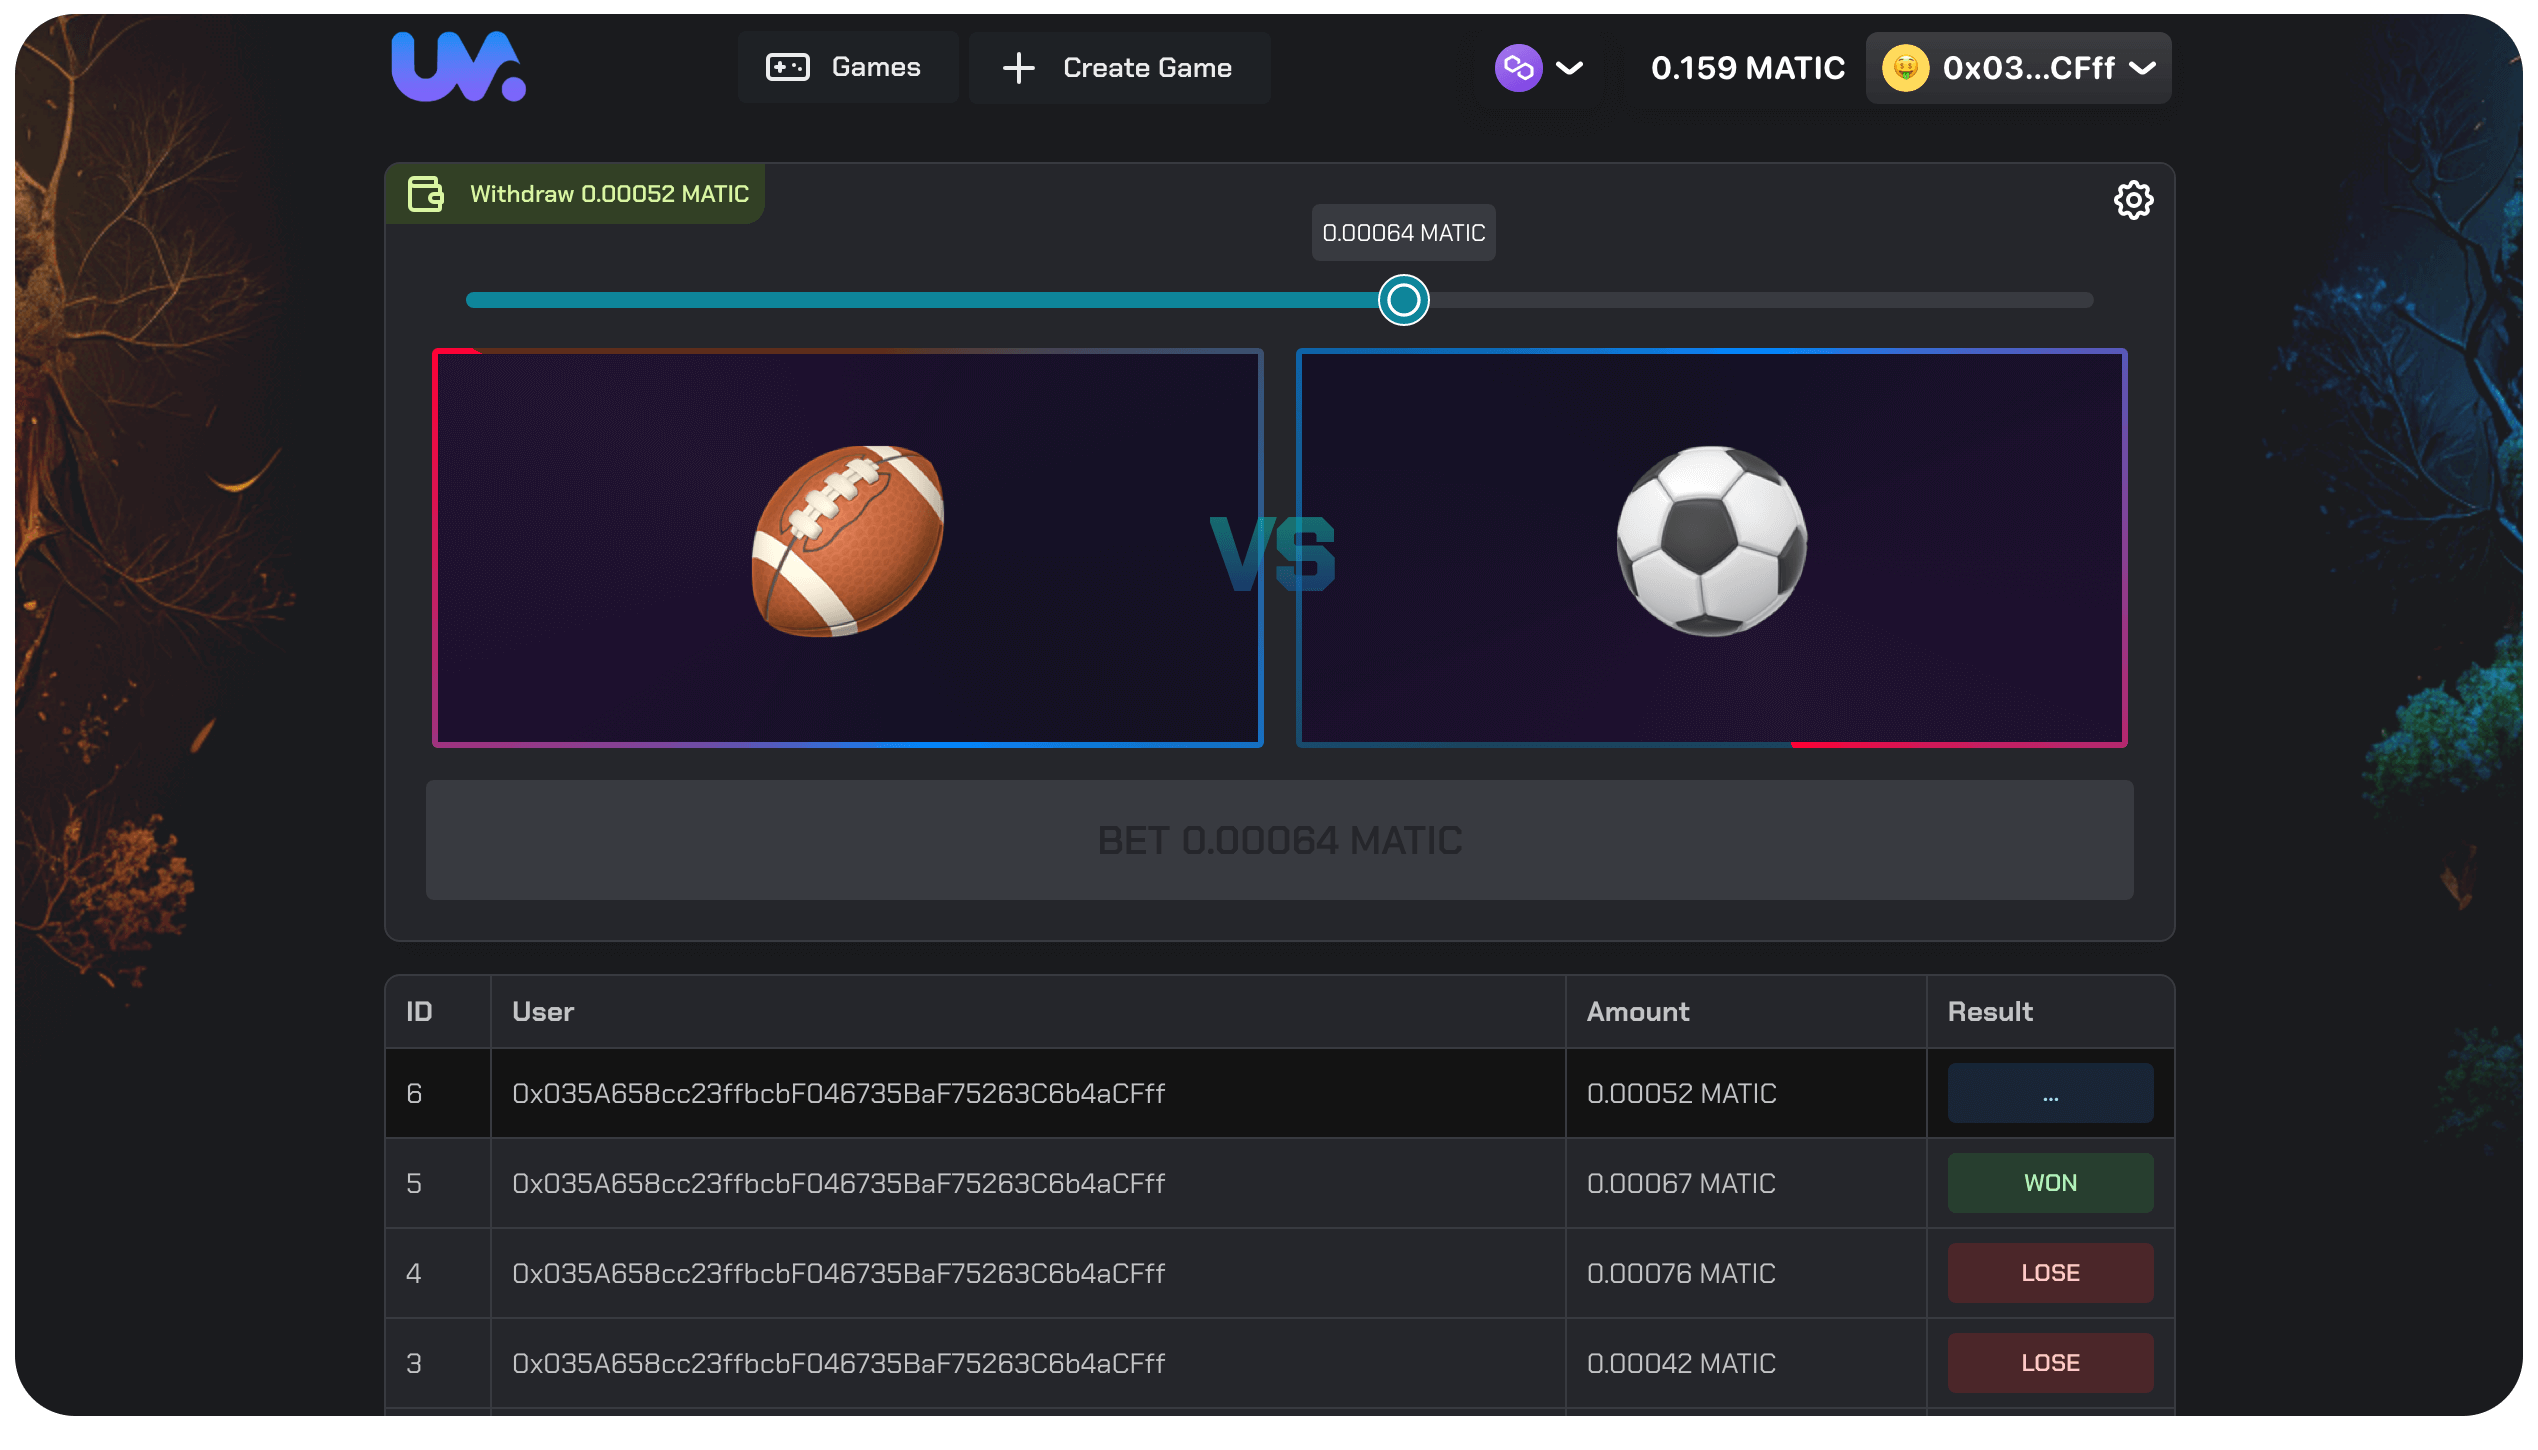The image size is (2538, 1450).
Task: Click the plus icon next to Create Game
Action: (1017, 68)
